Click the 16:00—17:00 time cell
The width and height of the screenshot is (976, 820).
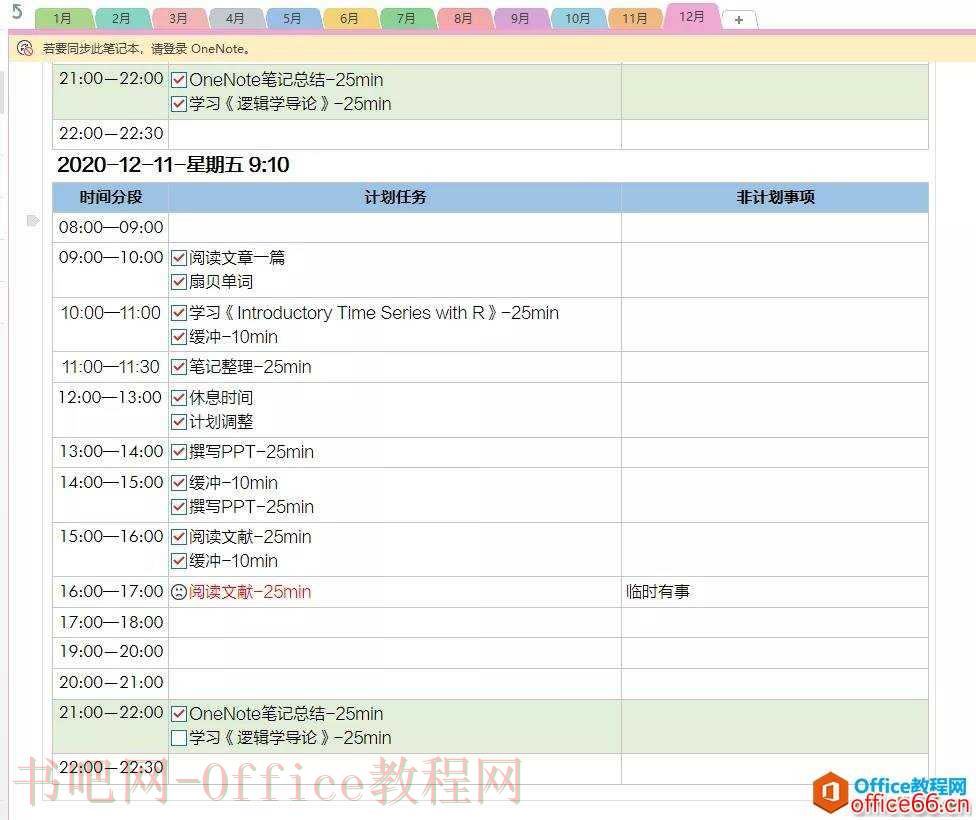click(x=111, y=591)
